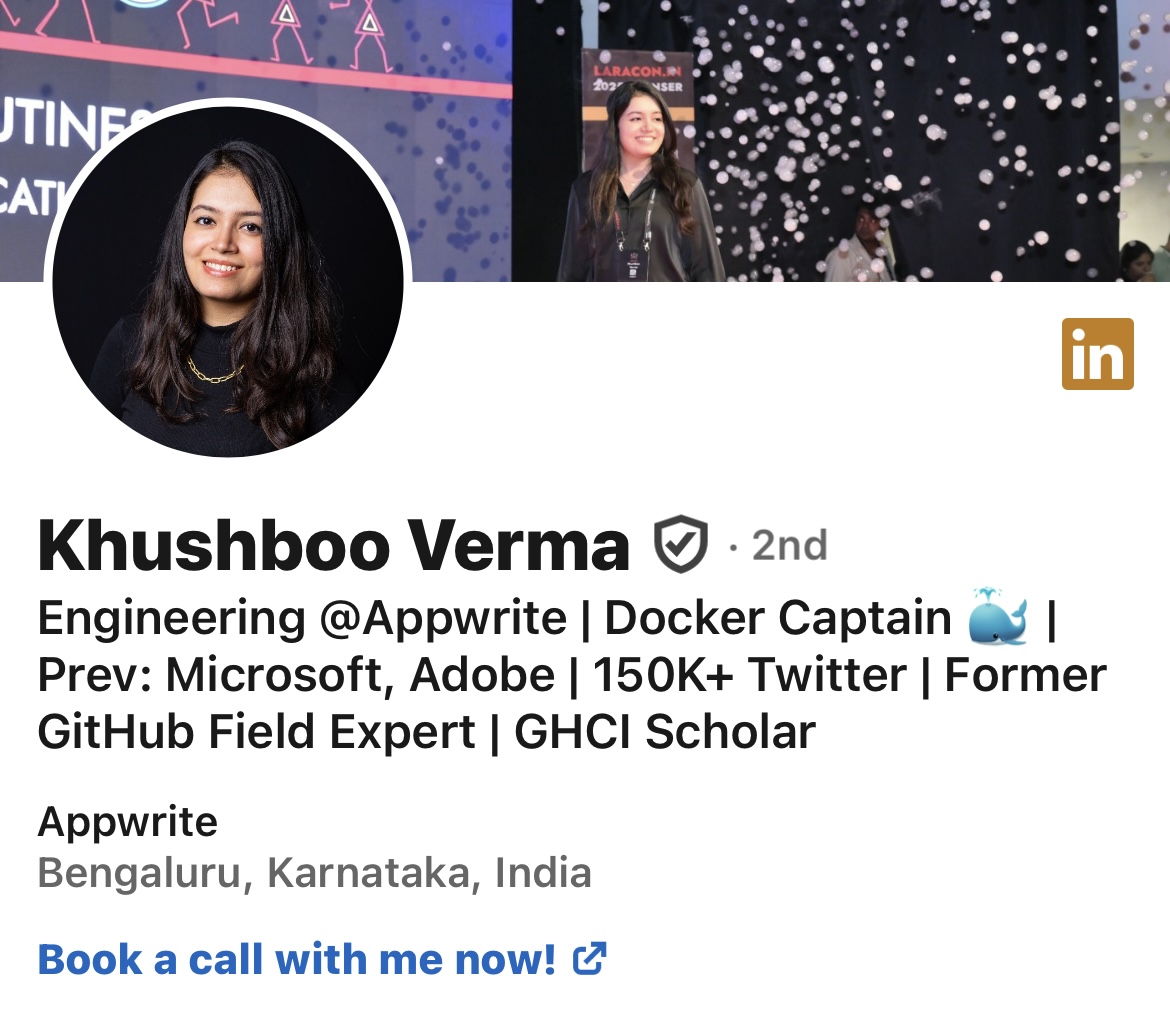Click the external link arrow icon
The height and width of the screenshot is (1020, 1170).
pos(589,959)
